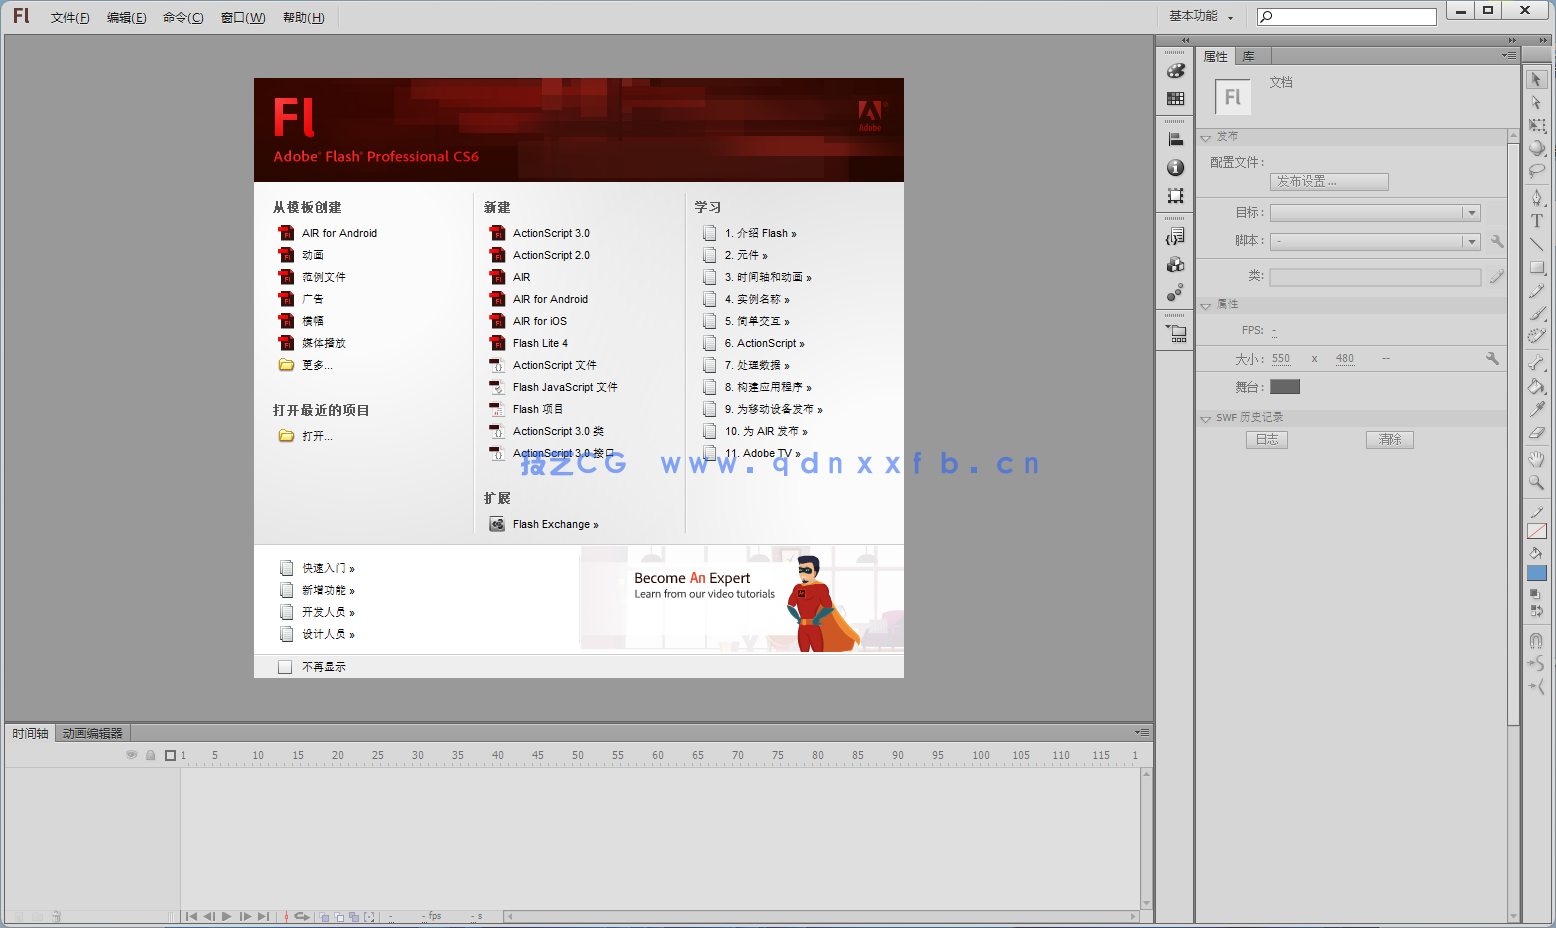Select the Text tool
Screen dimensions: 1556x928
(1537, 220)
